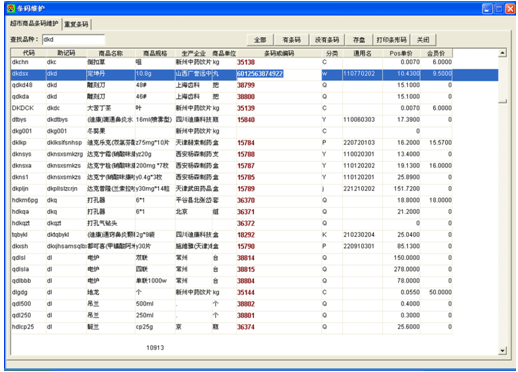Minimize the 条码维护 window
518x372 pixels.
click(487, 9)
